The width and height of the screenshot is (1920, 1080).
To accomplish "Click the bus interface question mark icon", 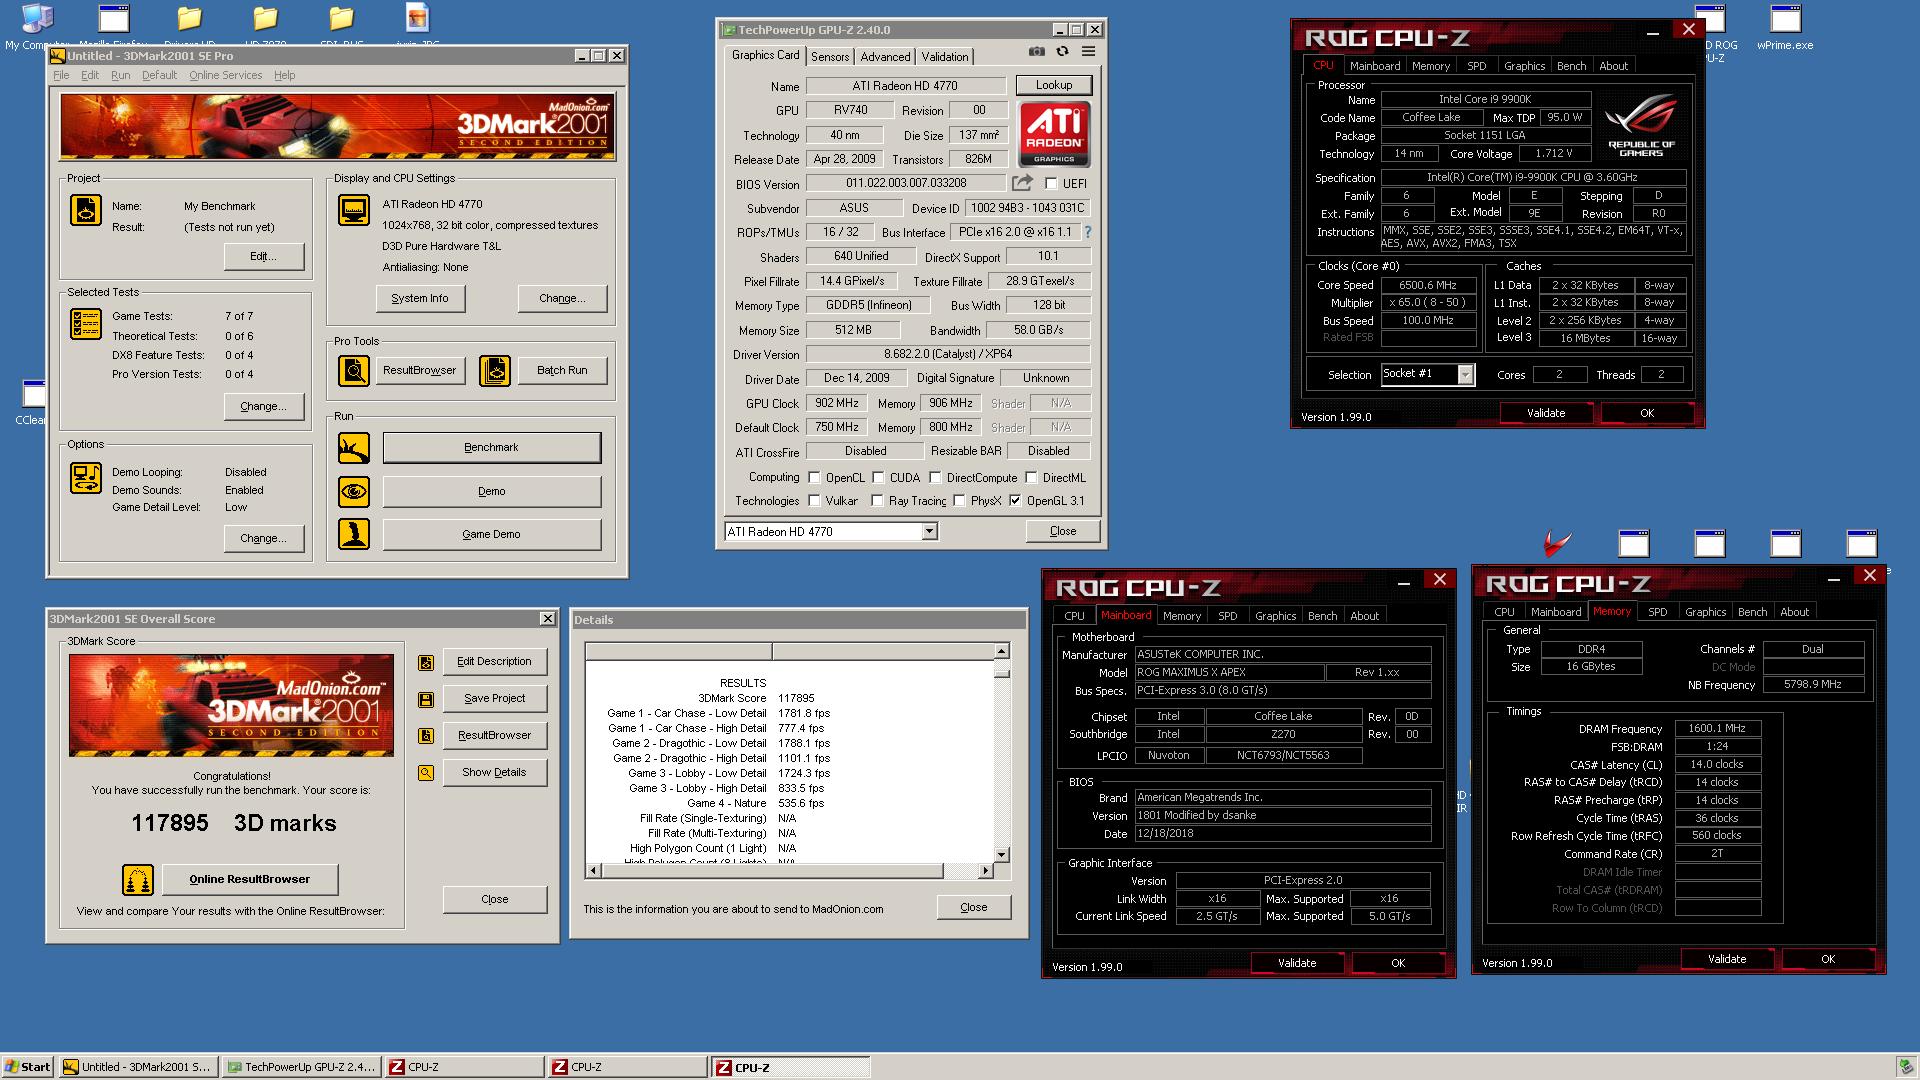I will coord(1087,232).
